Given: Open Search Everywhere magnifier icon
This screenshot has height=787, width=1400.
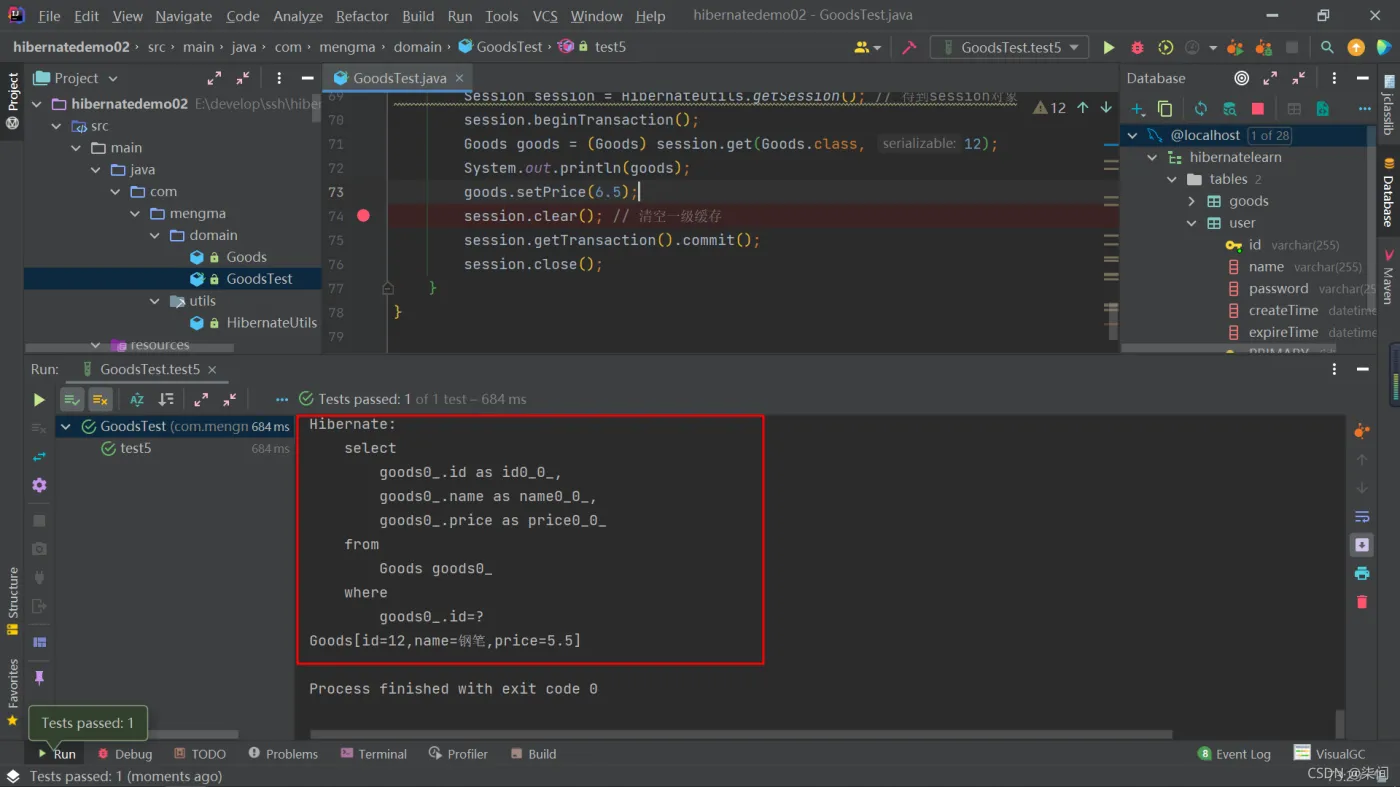Looking at the screenshot, I should [x=1327, y=47].
